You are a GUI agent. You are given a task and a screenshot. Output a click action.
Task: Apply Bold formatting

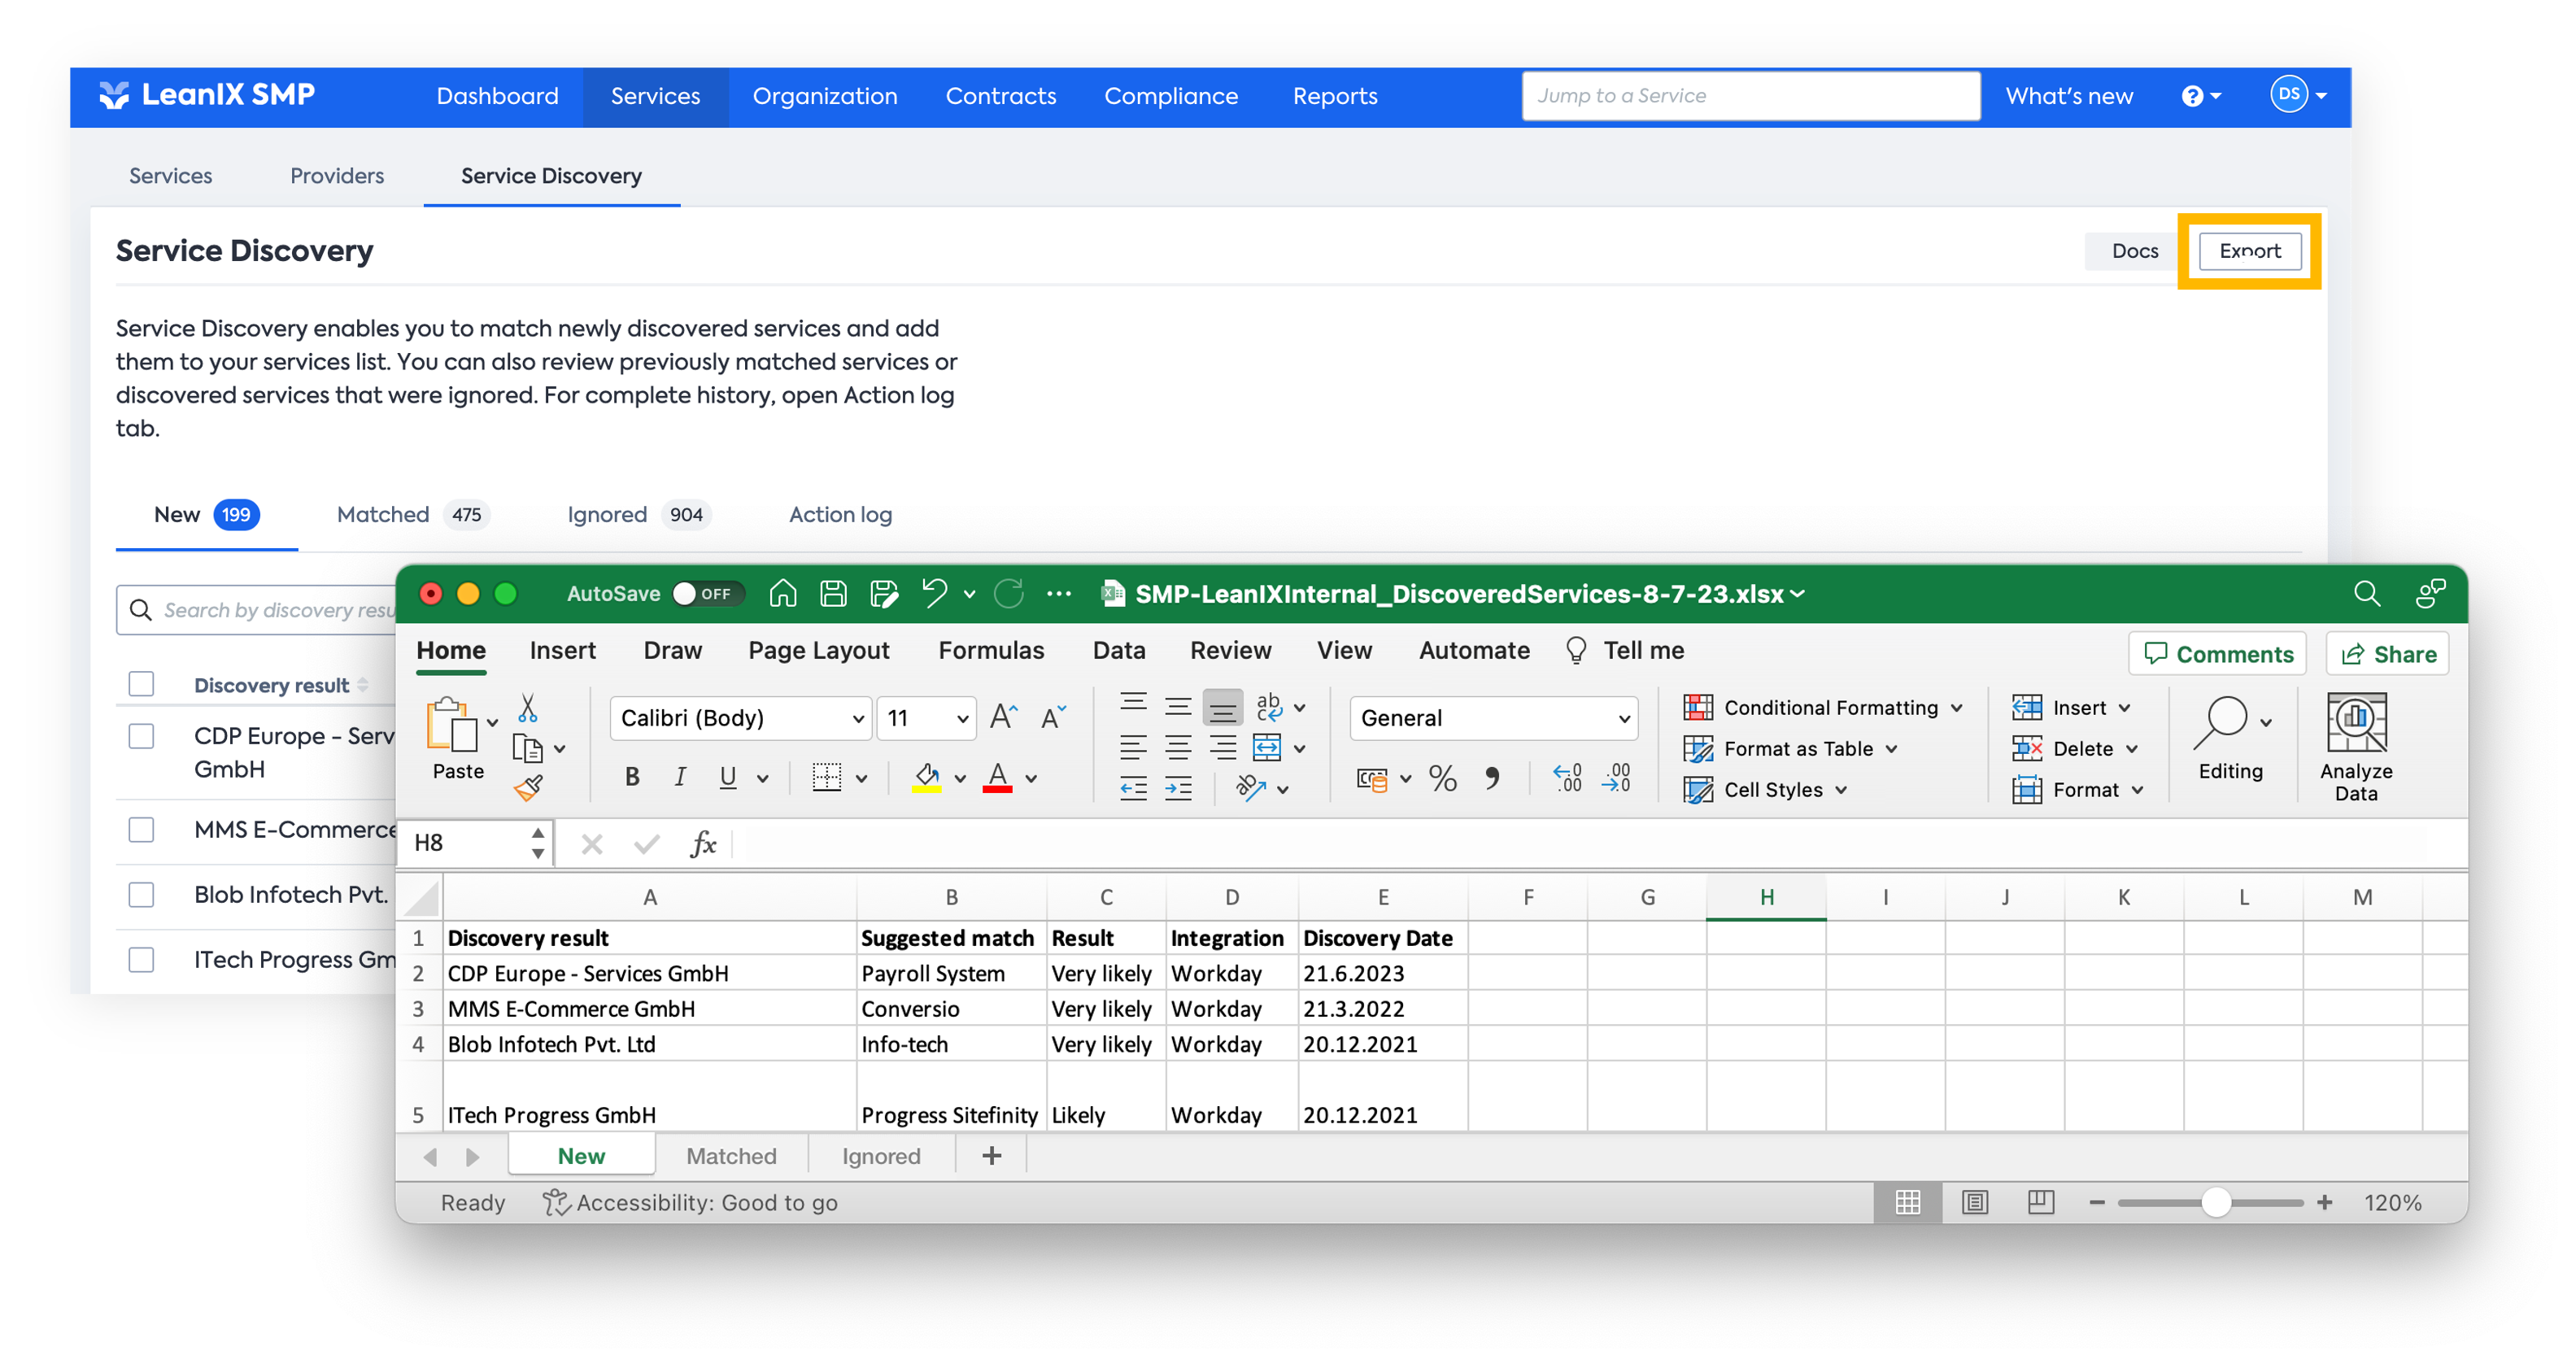coord(632,777)
